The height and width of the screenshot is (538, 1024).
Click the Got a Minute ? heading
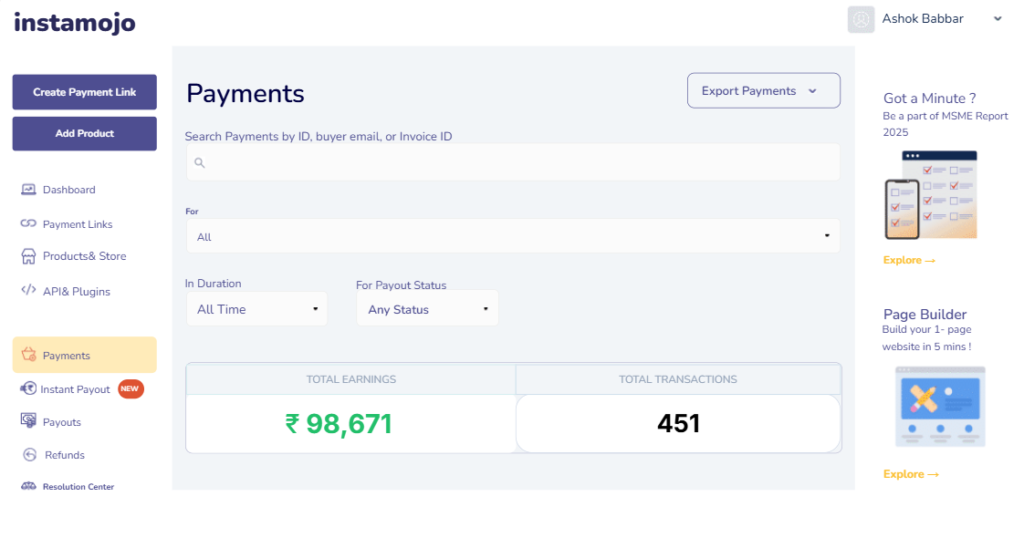(929, 98)
